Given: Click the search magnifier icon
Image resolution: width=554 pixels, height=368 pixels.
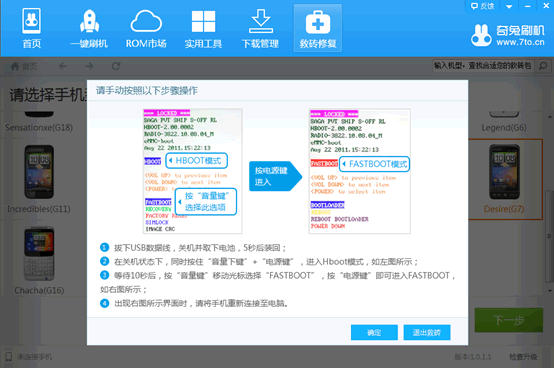Looking at the screenshot, I should 543,66.
